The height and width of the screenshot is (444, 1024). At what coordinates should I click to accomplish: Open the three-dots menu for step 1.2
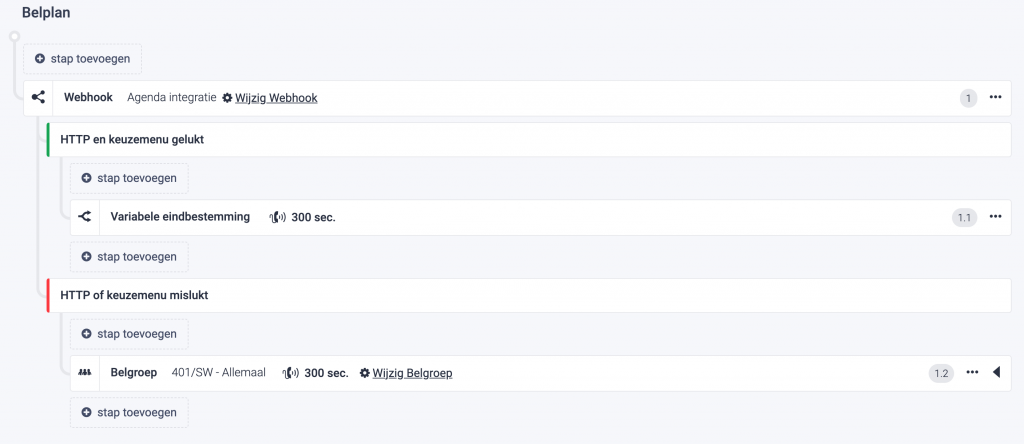coord(972,372)
